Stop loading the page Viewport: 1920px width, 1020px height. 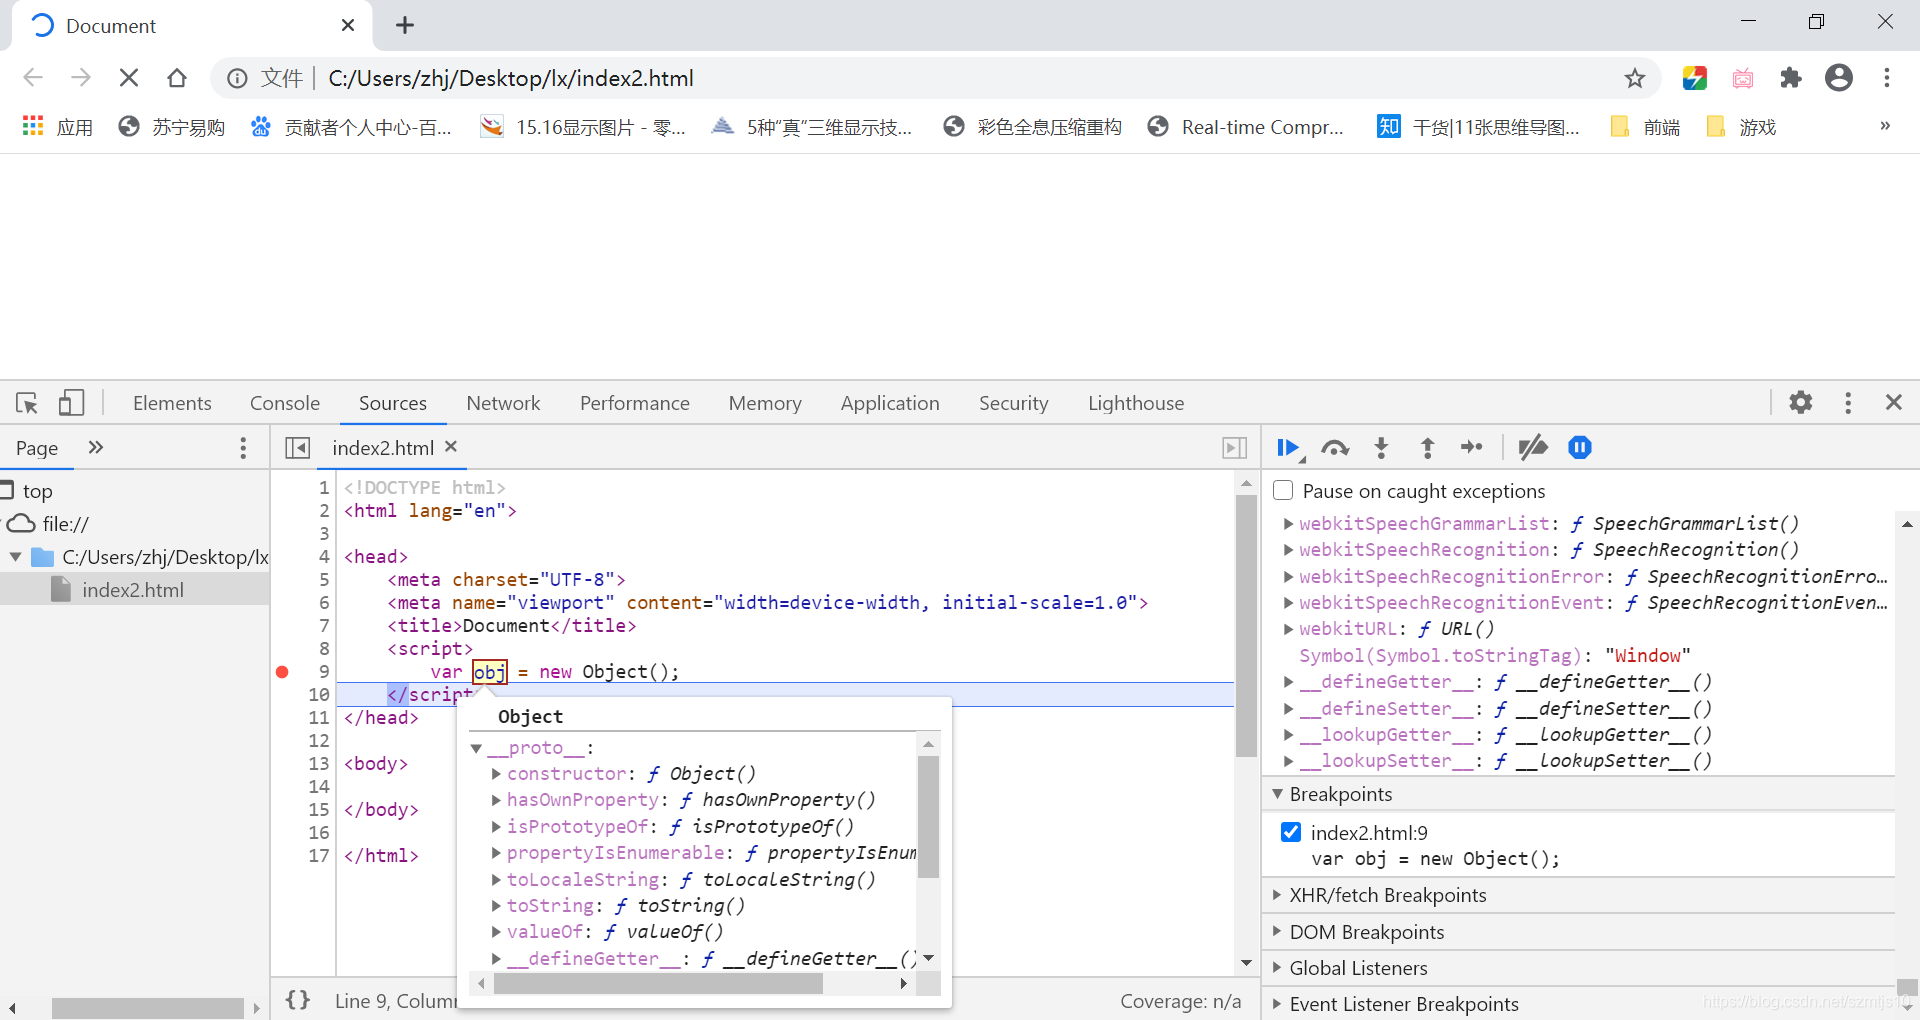129,78
